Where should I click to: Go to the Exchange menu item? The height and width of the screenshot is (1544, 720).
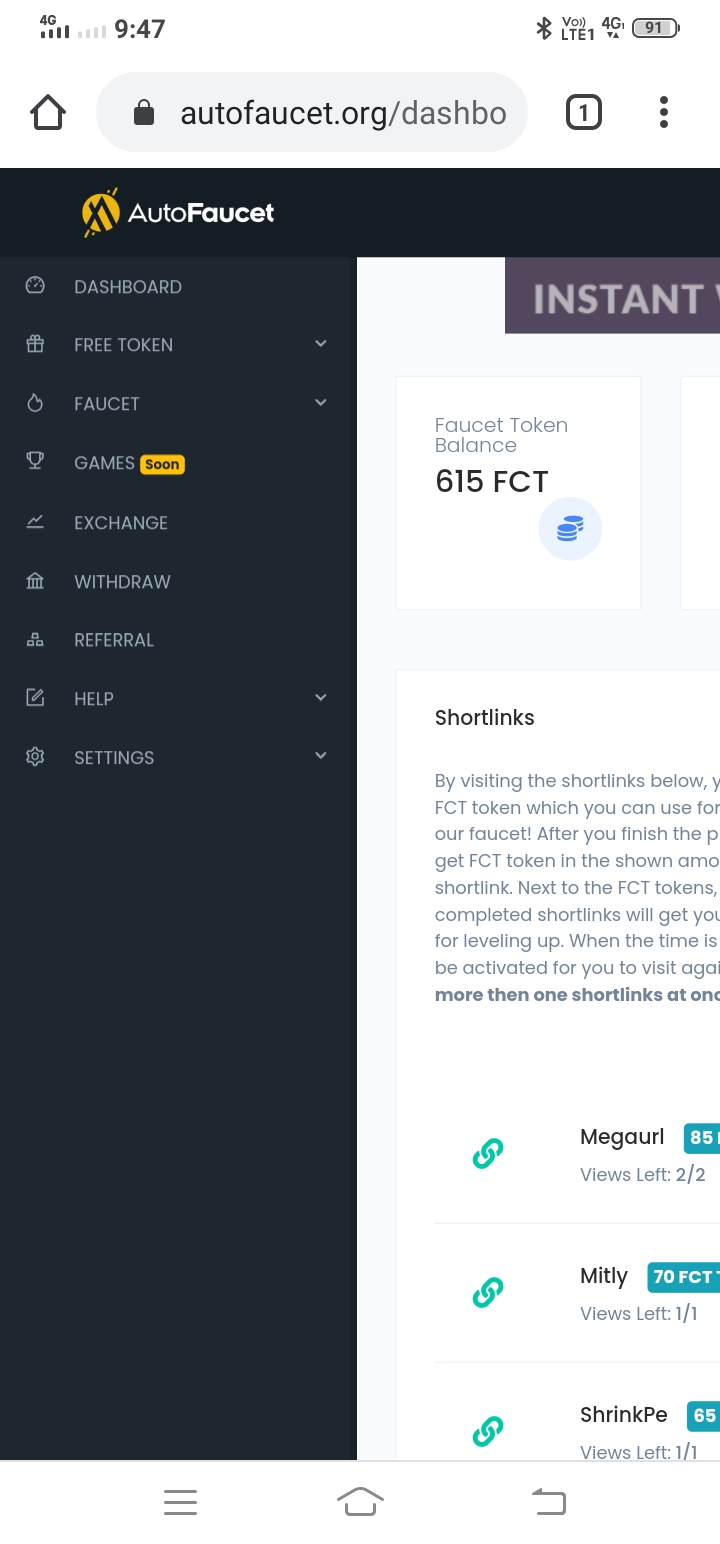(x=121, y=523)
